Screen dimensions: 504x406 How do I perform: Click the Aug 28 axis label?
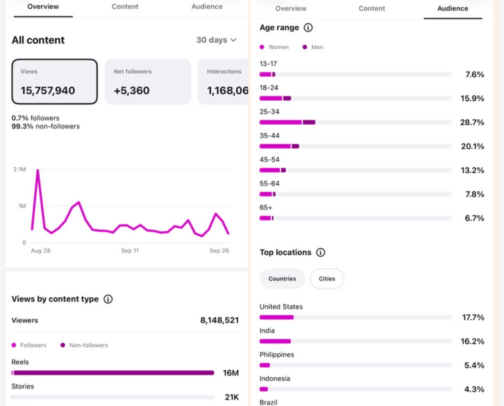41,251
